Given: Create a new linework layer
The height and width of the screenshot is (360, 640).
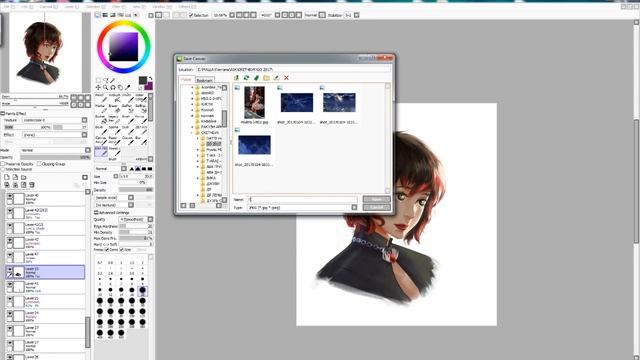Looking at the screenshot, I should coord(15,177).
